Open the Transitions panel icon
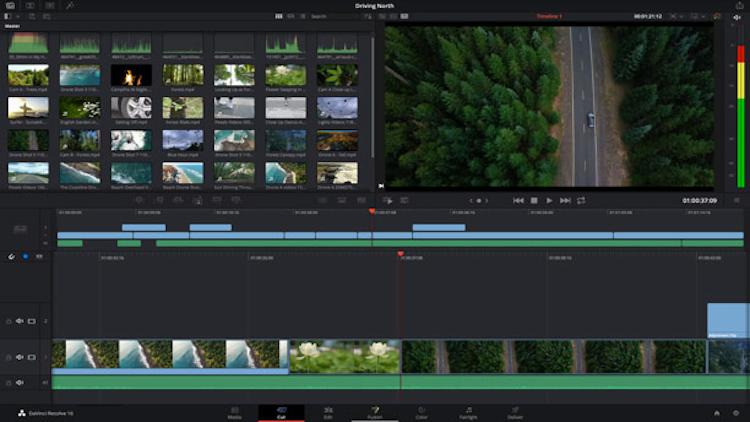The width and height of the screenshot is (750, 422). 50,6
